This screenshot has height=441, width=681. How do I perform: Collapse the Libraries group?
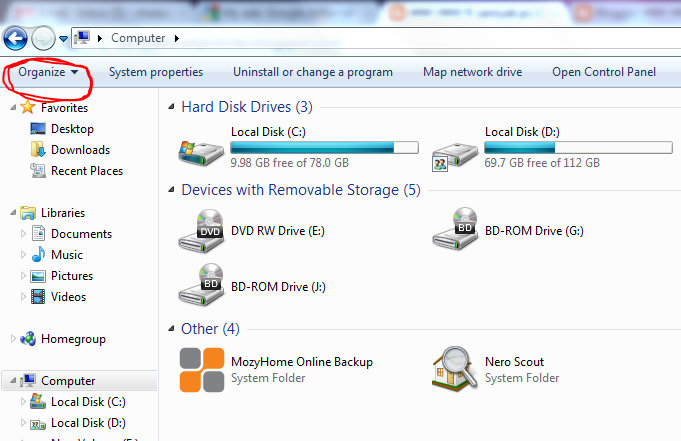pyautogui.click(x=13, y=212)
